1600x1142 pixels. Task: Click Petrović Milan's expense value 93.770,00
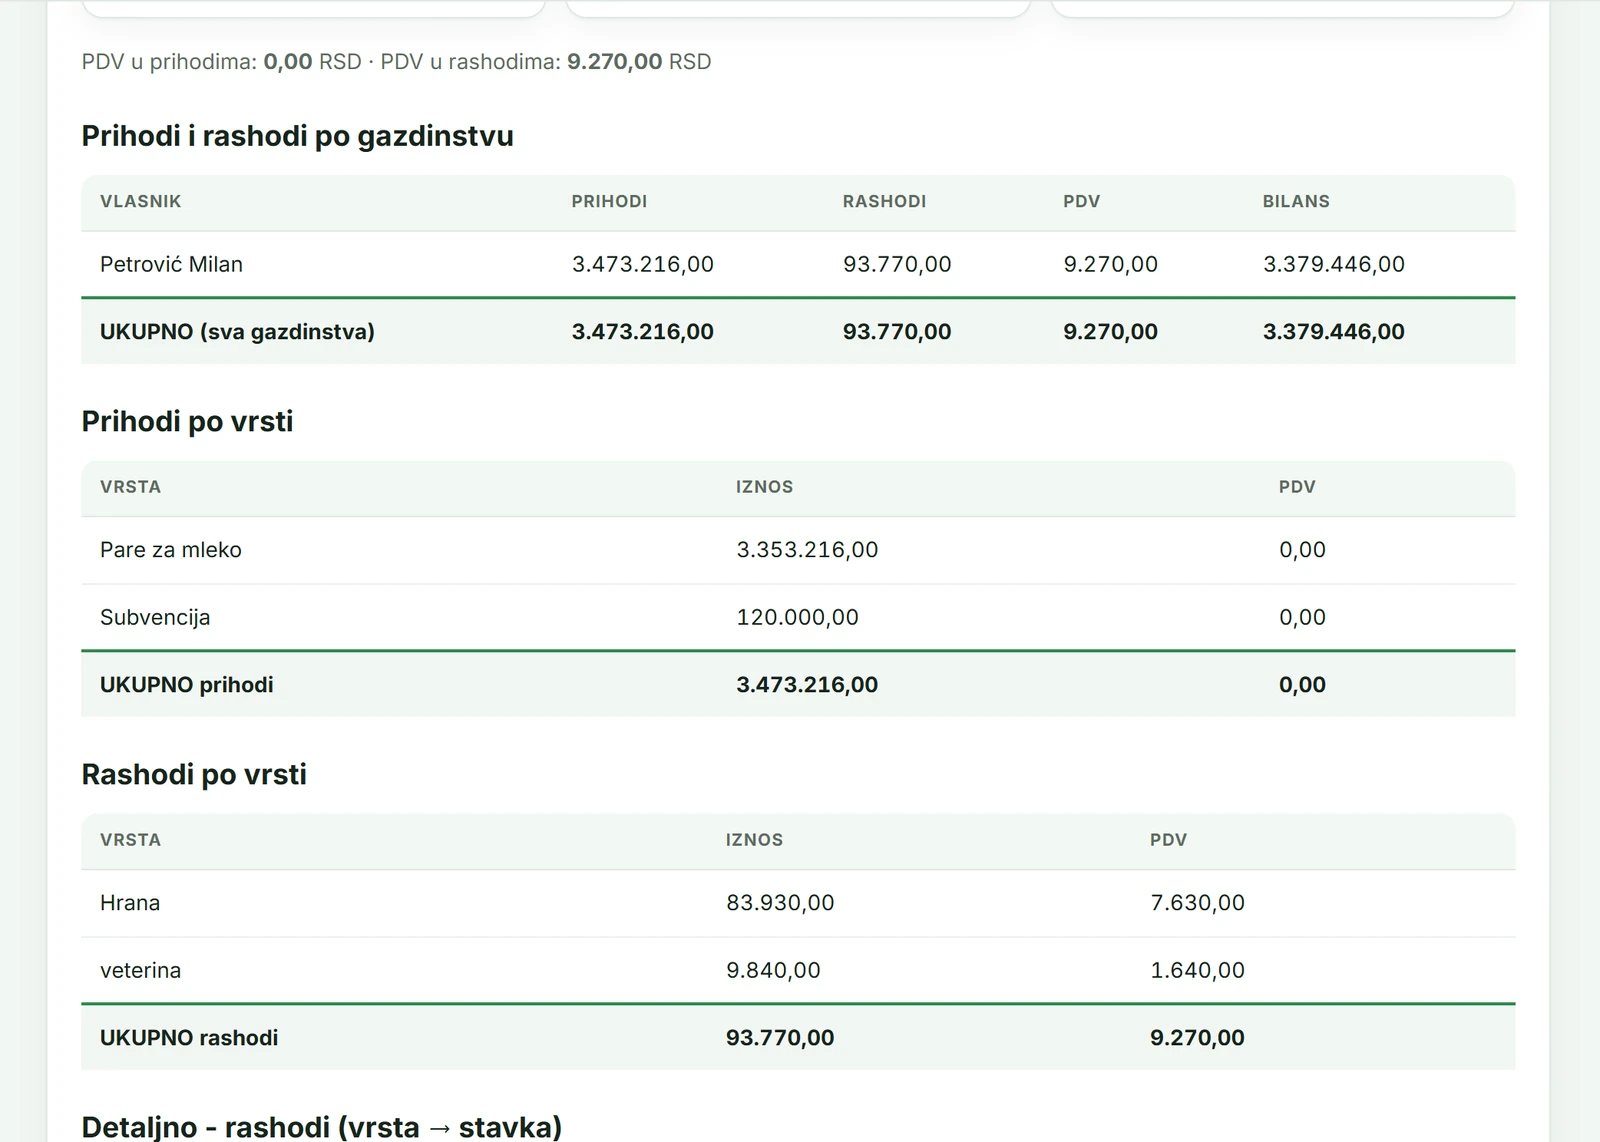click(897, 264)
